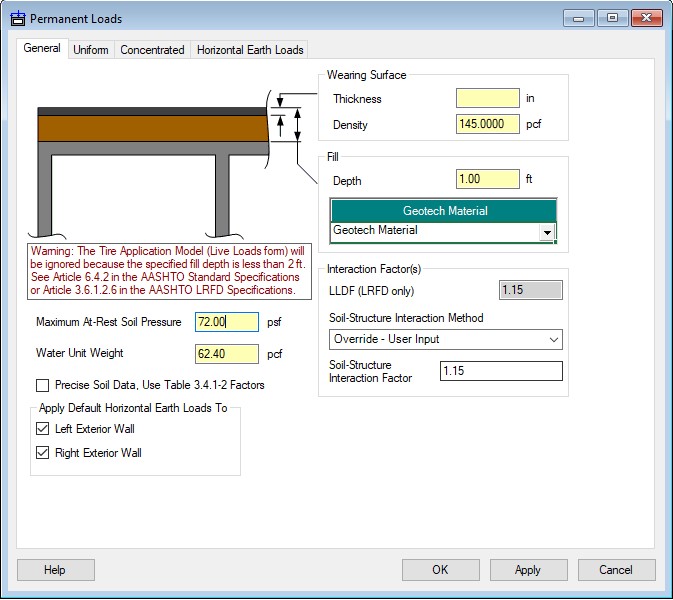Click the LLDF (LRFD only) field

click(531, 290)
